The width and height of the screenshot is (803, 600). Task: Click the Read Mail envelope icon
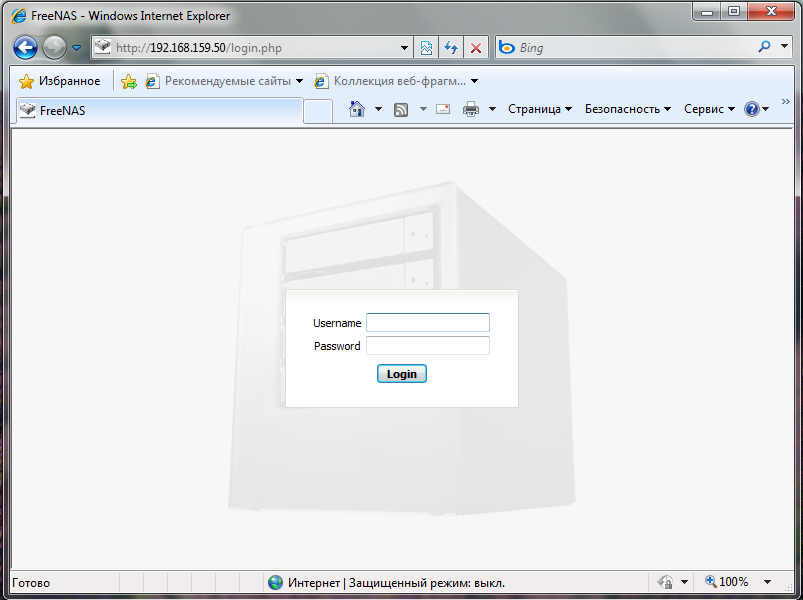(443, 109)
